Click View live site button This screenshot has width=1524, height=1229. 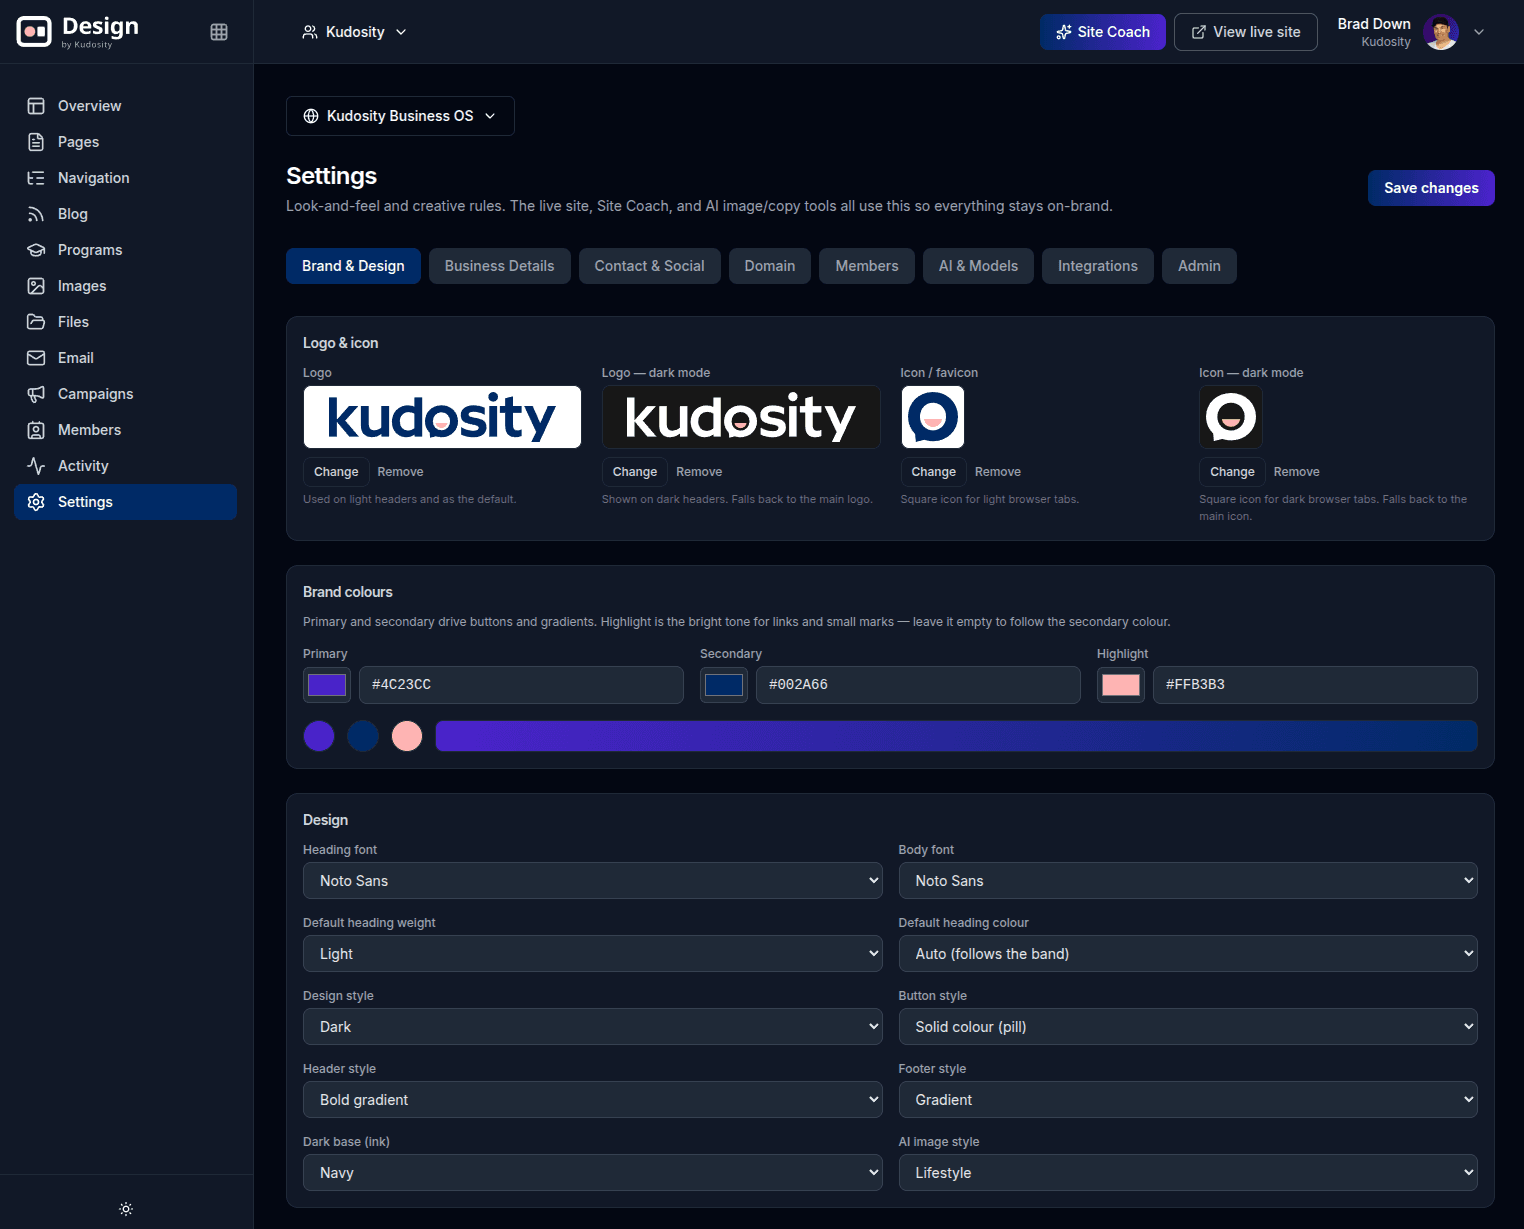click(x=1246, y=32)
